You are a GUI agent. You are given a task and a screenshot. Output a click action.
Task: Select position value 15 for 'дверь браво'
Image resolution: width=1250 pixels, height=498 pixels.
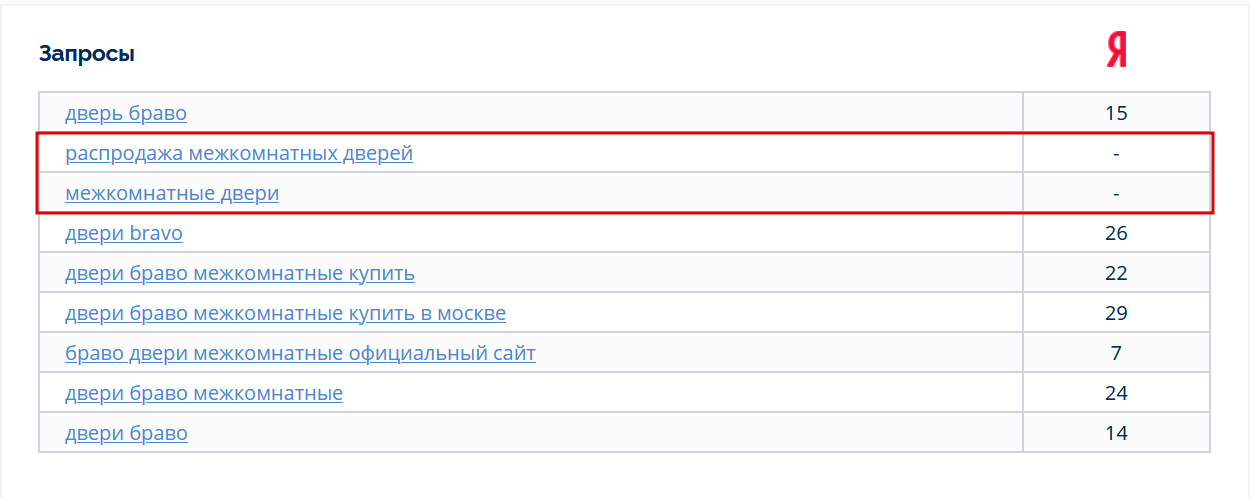pyautogui.click(x=1116, y=113)
